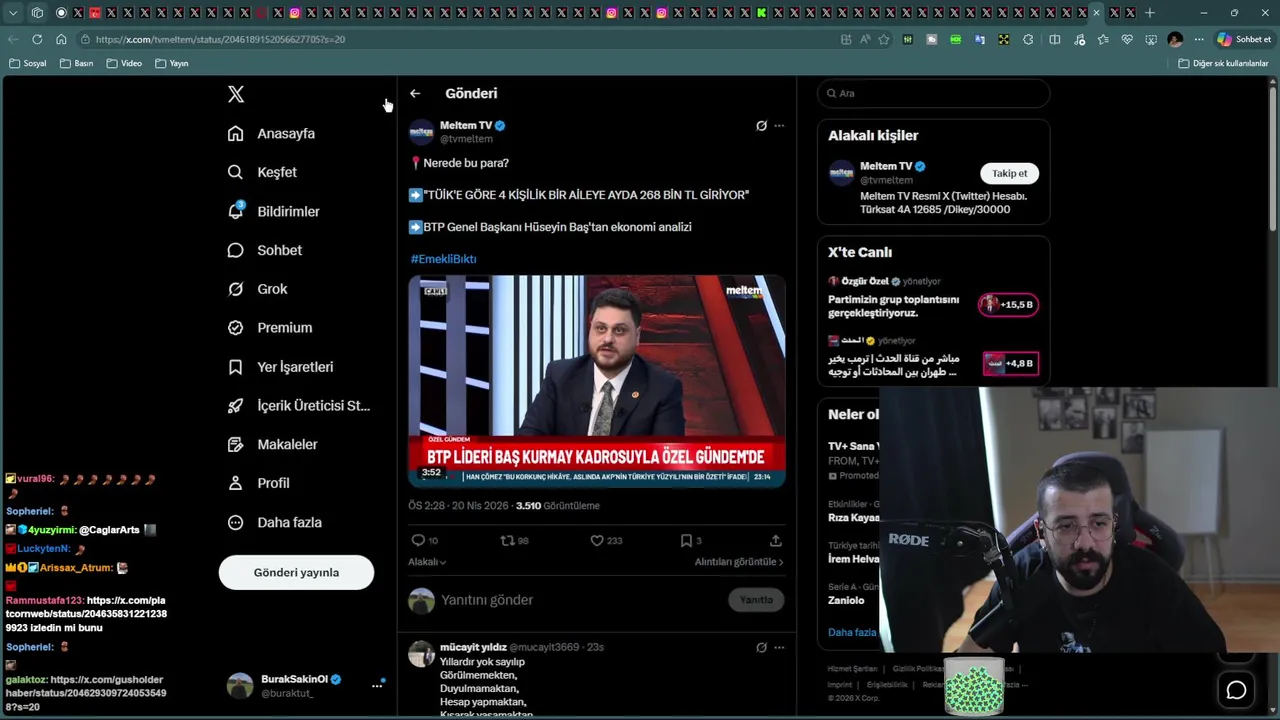1280x720 pixels.
Task: Open more options on mücayit yıldız reply
Action: coord(779,647)
